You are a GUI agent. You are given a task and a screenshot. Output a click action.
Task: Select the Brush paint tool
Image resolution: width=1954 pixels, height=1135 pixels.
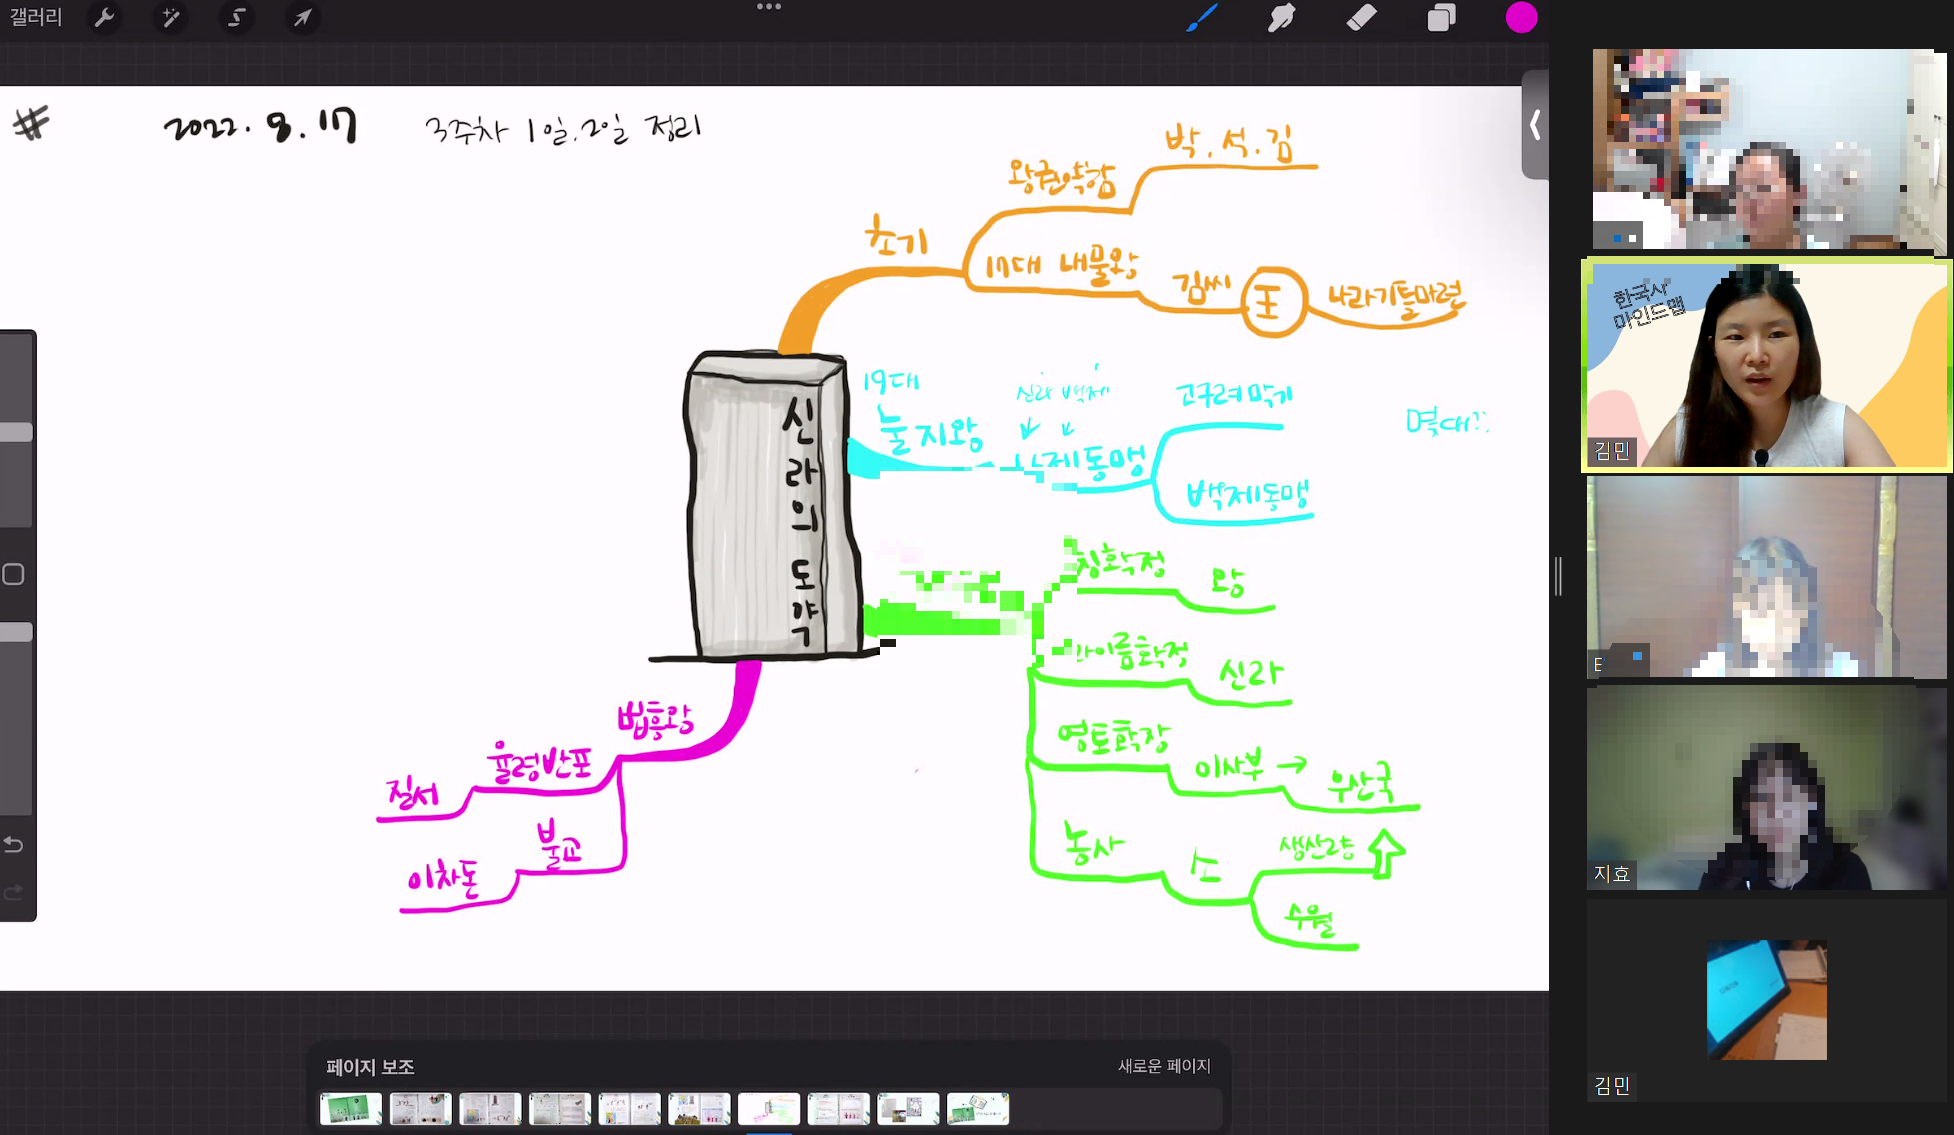1201,17
